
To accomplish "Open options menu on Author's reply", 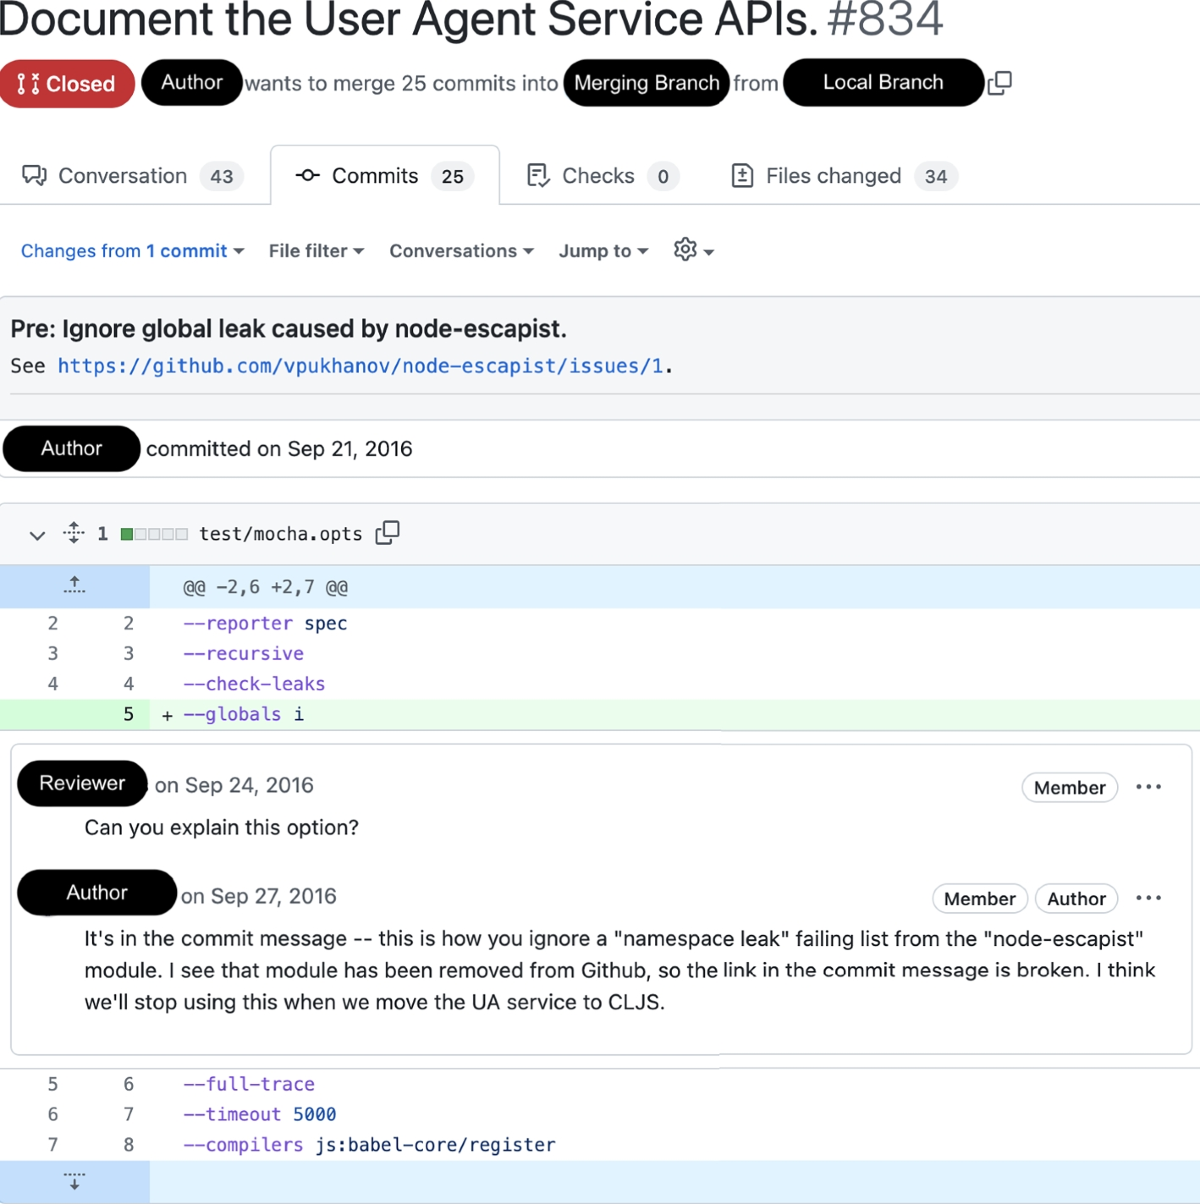I will pyautogui.click(x=1148, y=898).
